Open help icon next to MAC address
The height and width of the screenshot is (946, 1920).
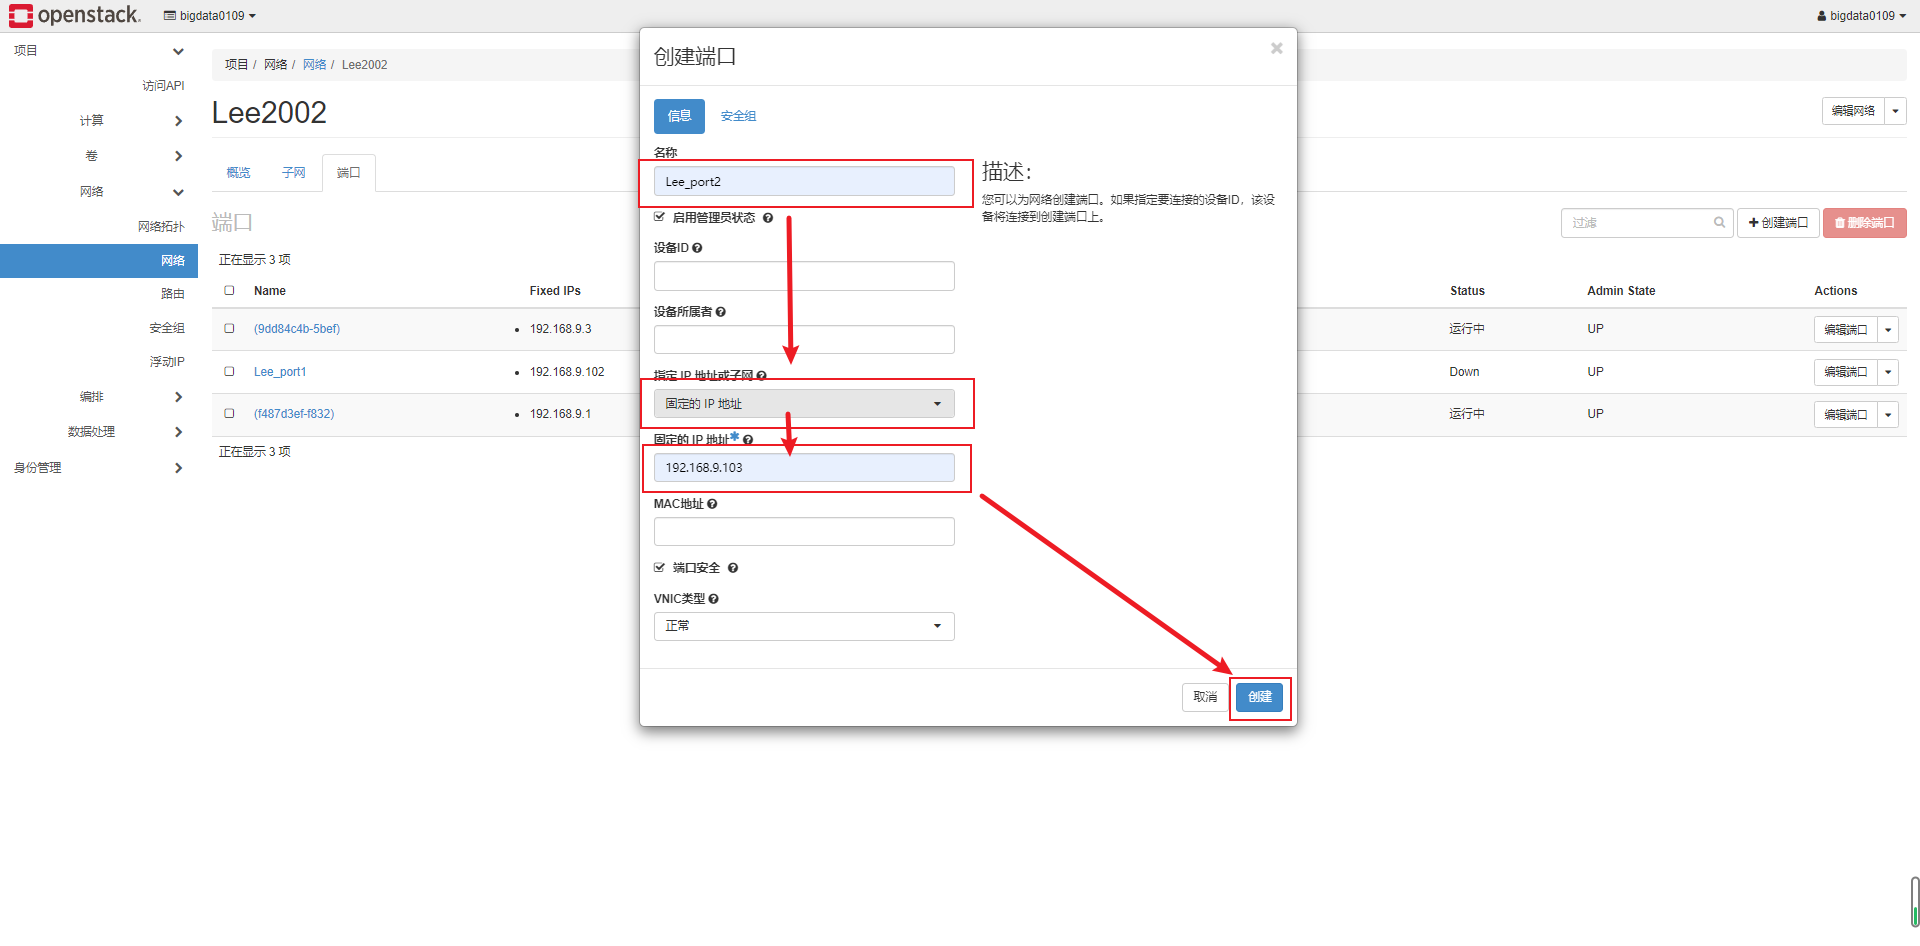click(x=712, y=504)
